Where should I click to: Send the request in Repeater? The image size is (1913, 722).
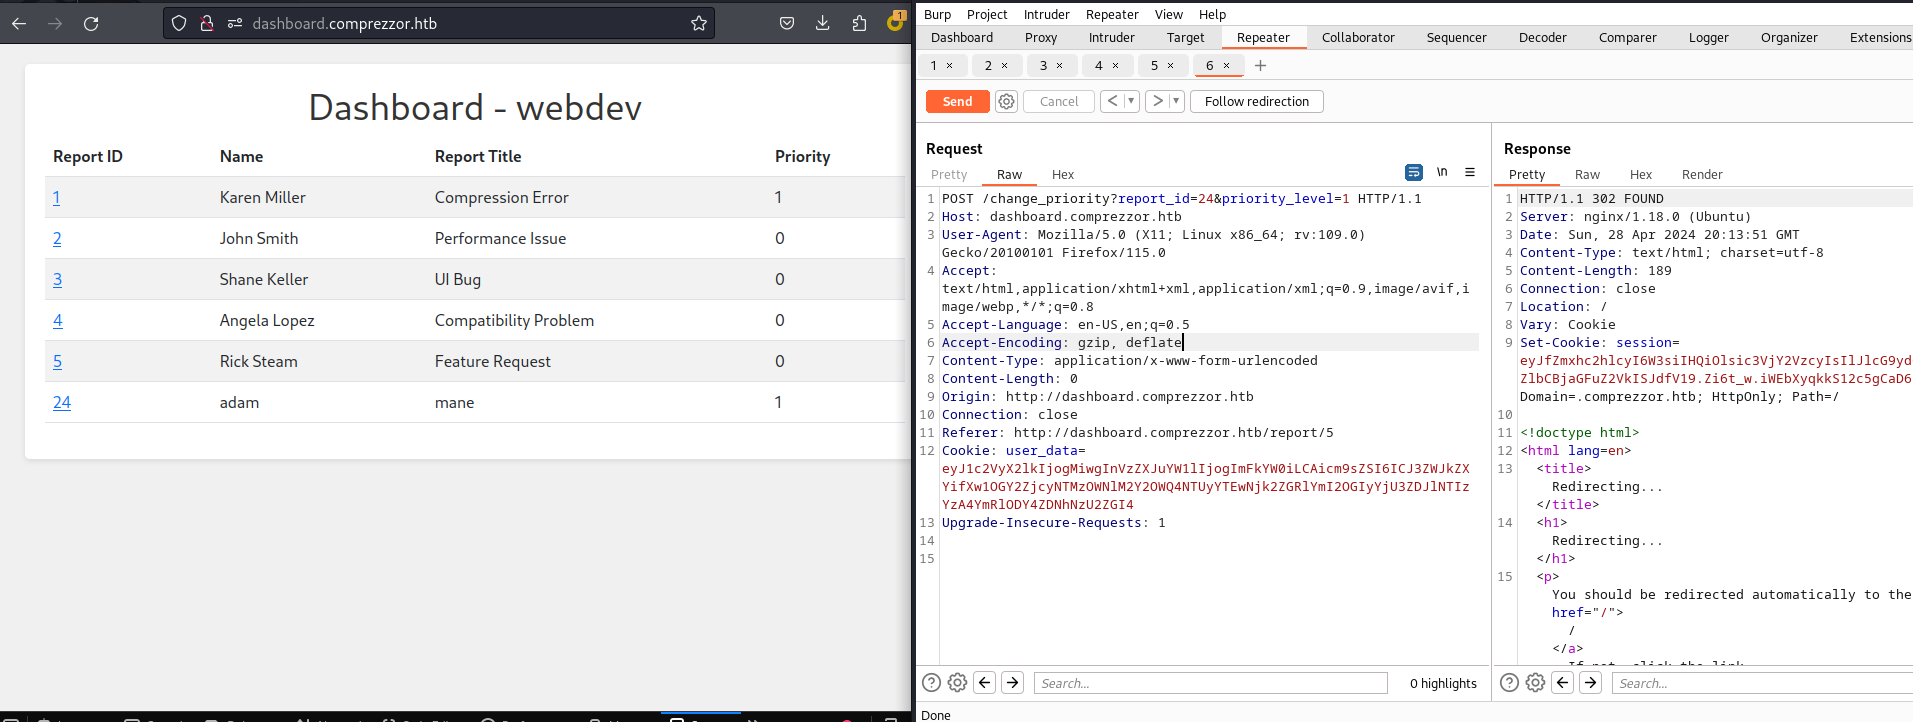(957, 101)
